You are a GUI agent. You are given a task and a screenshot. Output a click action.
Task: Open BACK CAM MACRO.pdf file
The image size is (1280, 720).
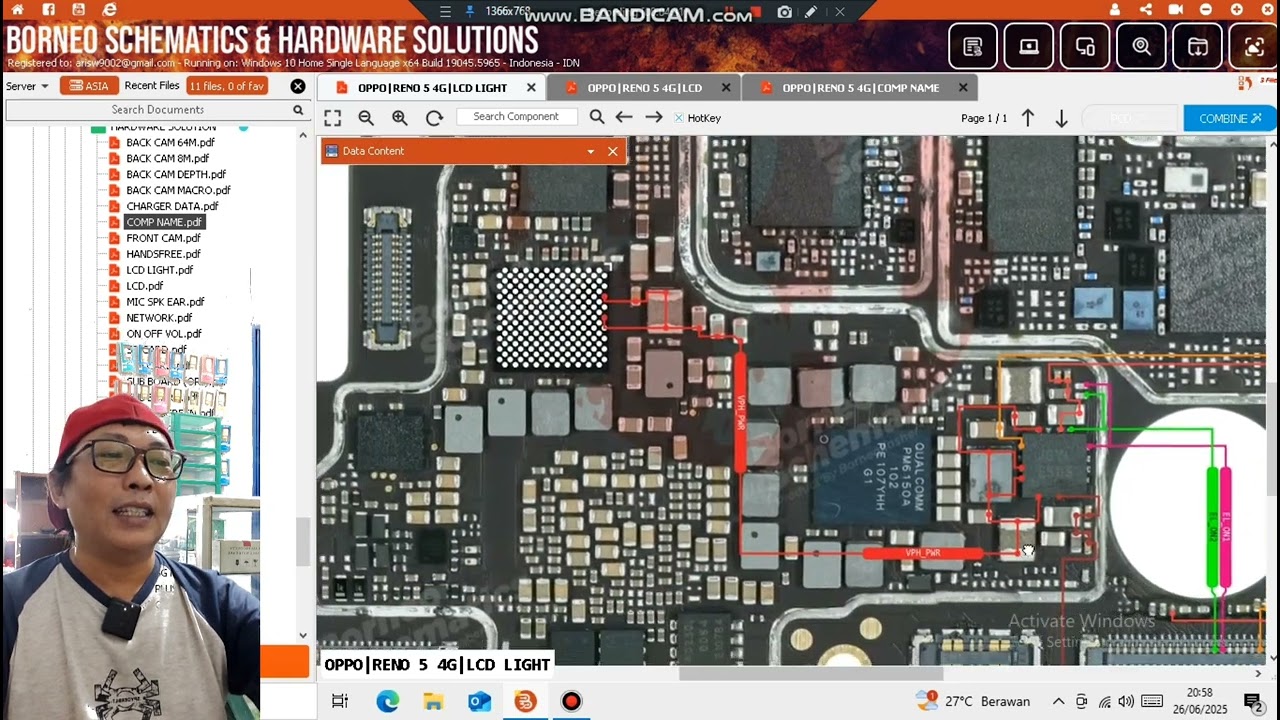coord(178,190)
